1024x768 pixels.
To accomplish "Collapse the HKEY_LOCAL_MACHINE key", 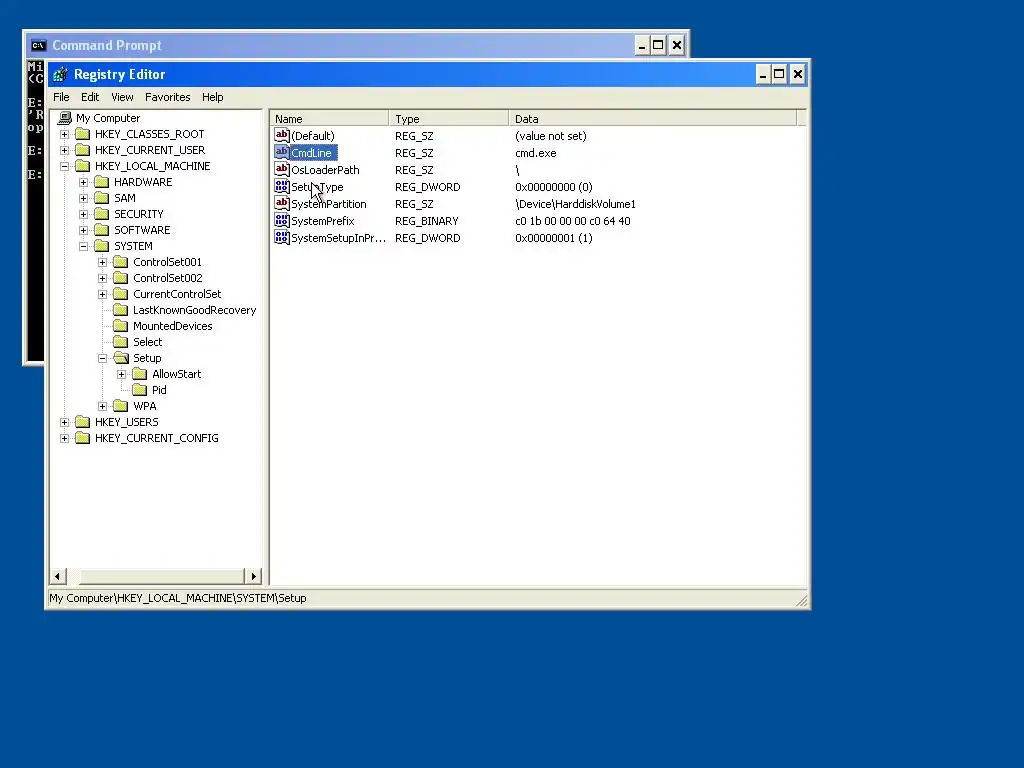I will [x=64, y=167].
